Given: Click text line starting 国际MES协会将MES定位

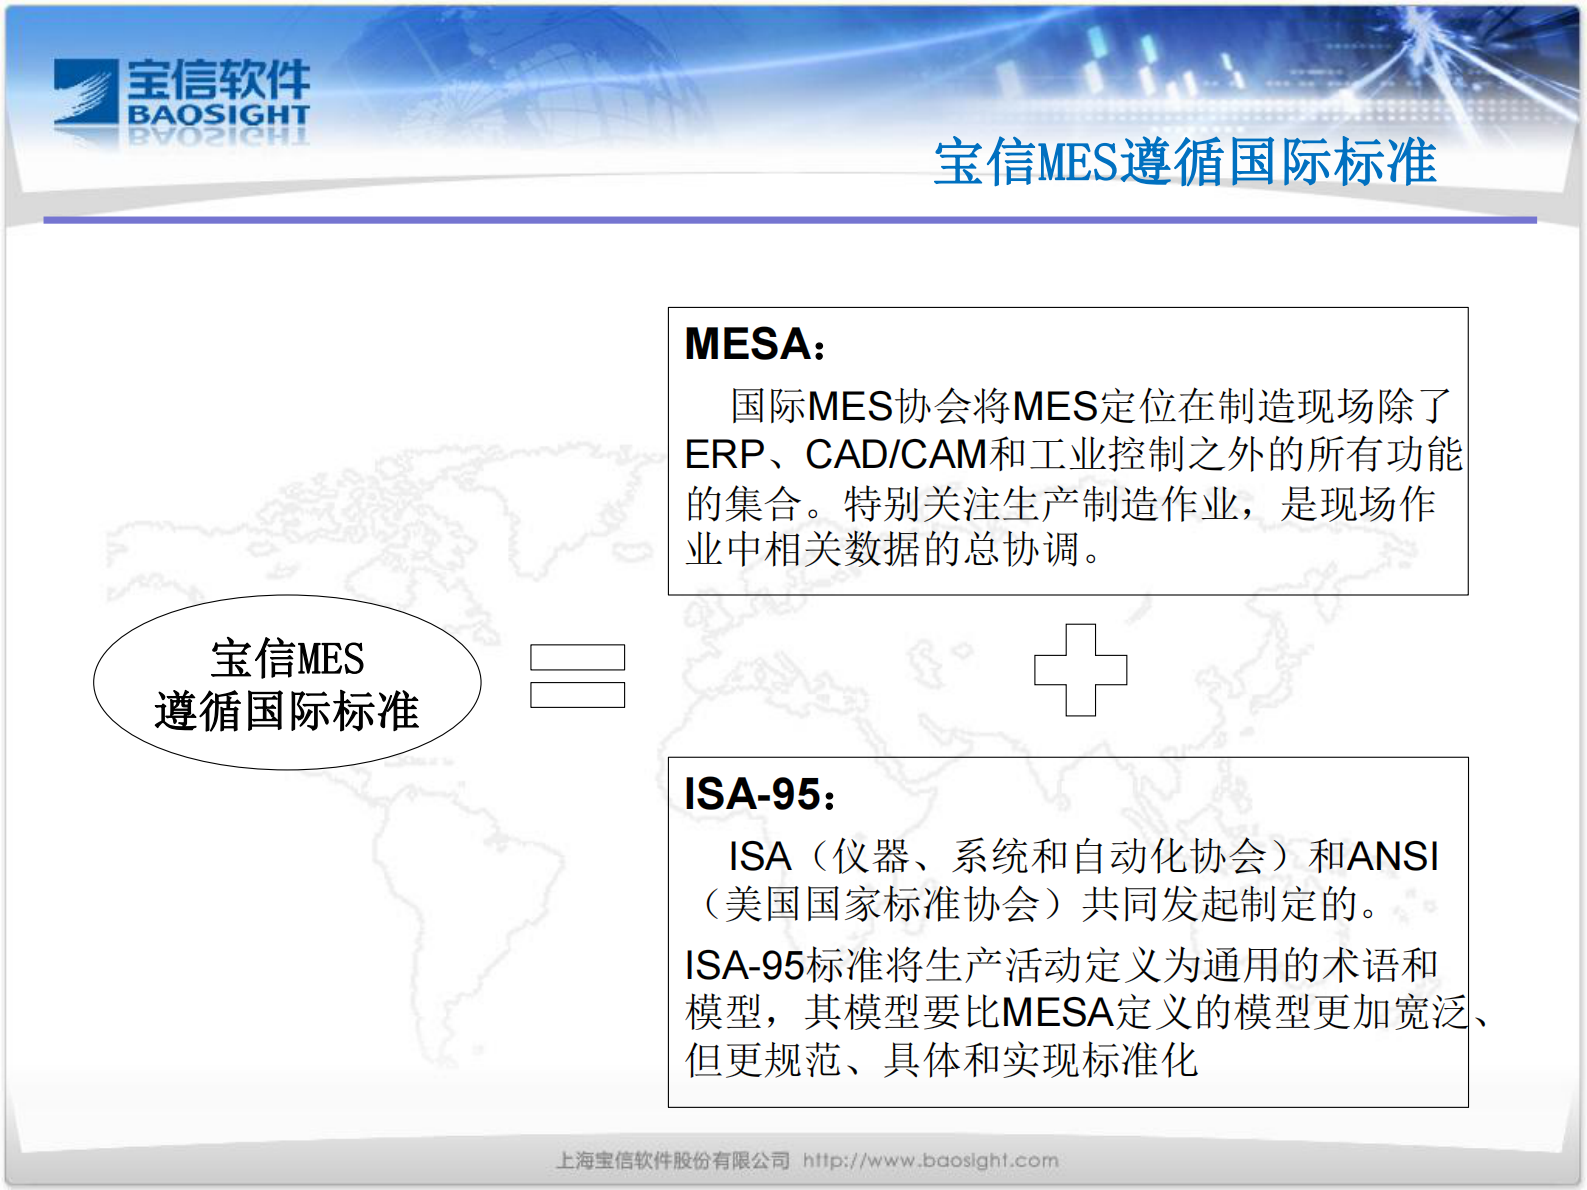Looking at the screenshot, I should (x=1091, y=406).
